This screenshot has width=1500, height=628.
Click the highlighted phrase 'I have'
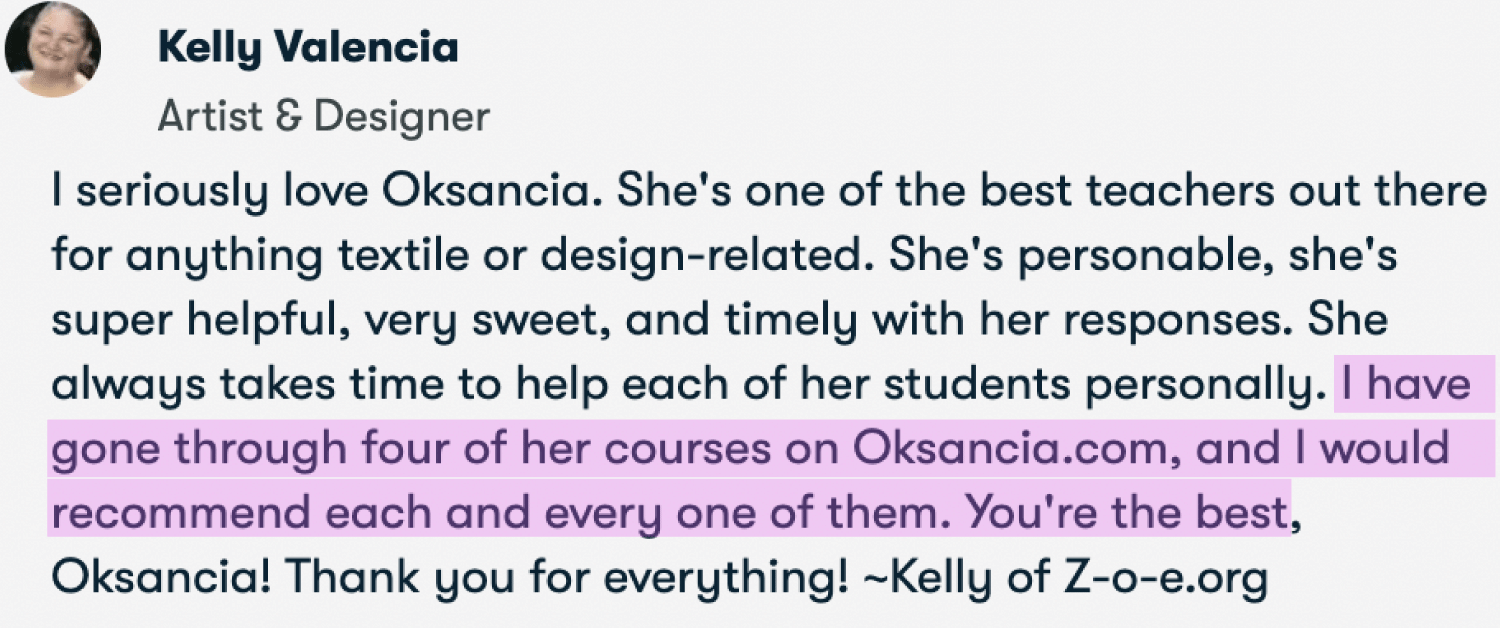tap(1406, 384)
